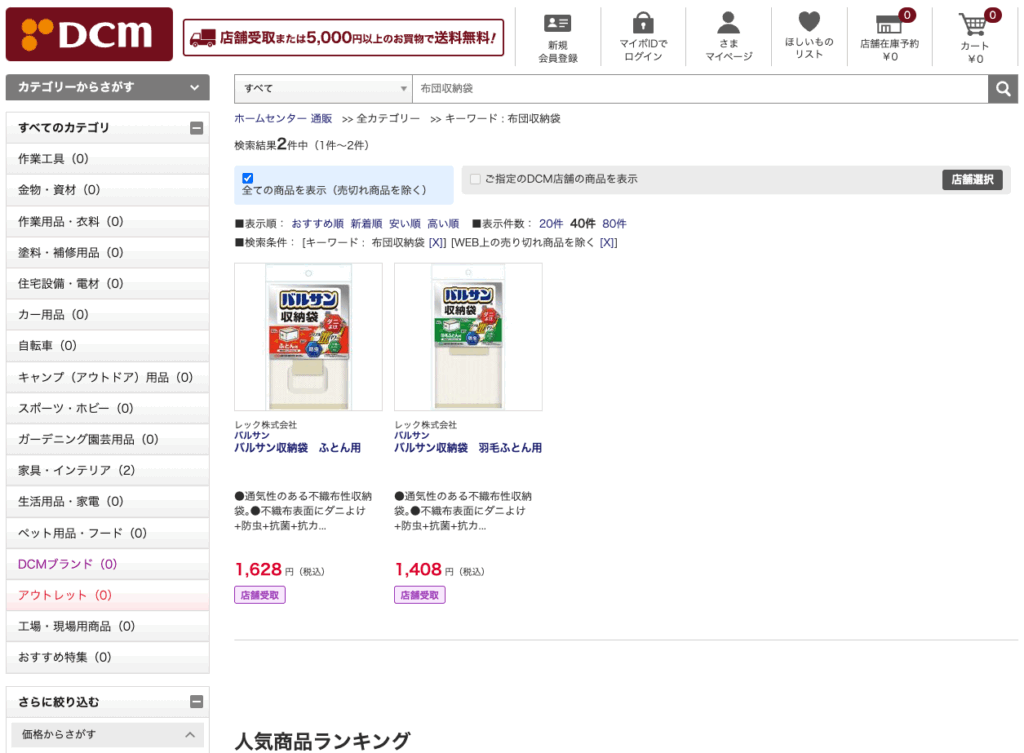Check the designated DCM store products checkbox
The height and width of the screenshot is (753, 1024).
tap(475, 179)
